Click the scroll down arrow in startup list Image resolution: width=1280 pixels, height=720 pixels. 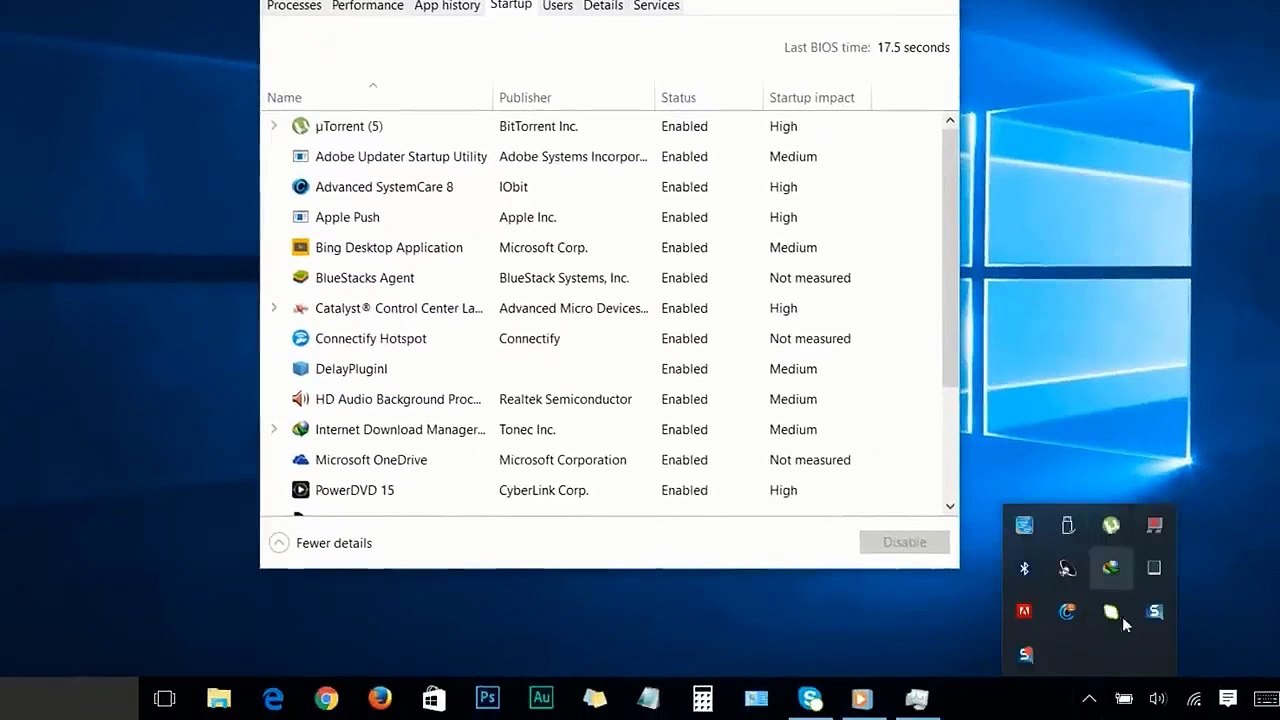[950, 507]
